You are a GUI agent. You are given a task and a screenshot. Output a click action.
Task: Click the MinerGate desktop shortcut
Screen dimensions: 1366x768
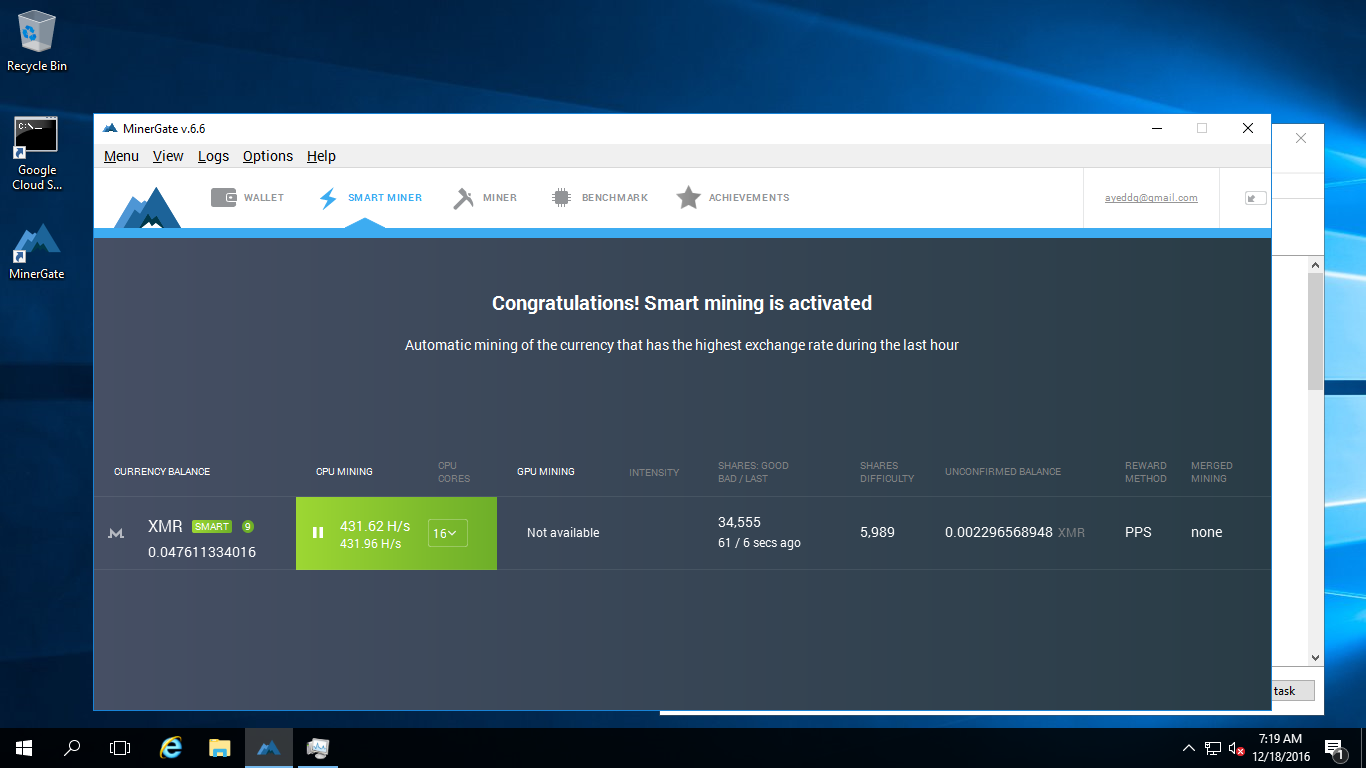(37, 252)
